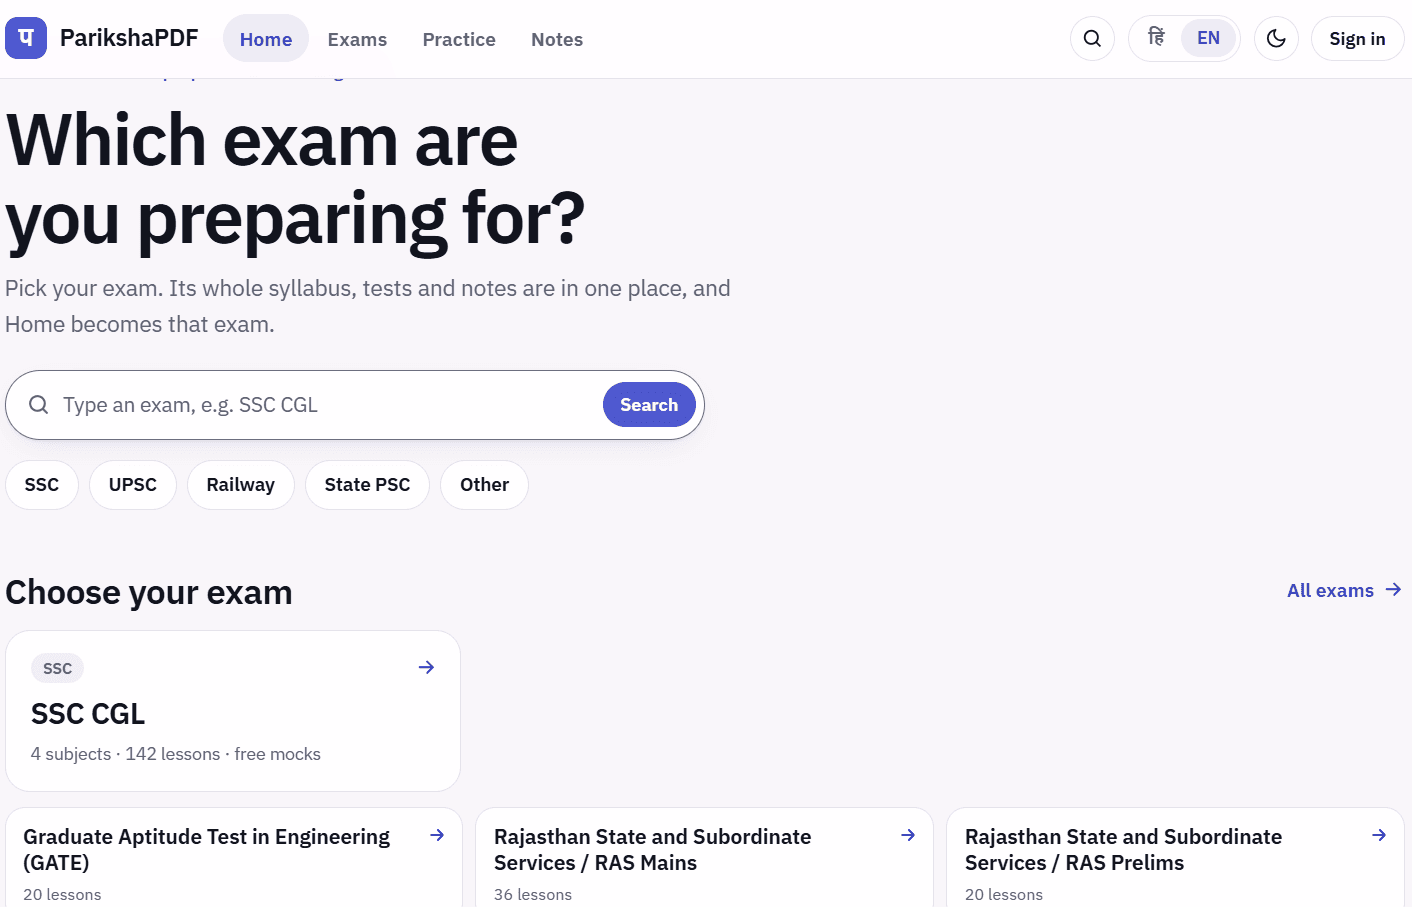Click the blue Search button
This screenshot has width=1412, height=907.
tap(649, 404)
